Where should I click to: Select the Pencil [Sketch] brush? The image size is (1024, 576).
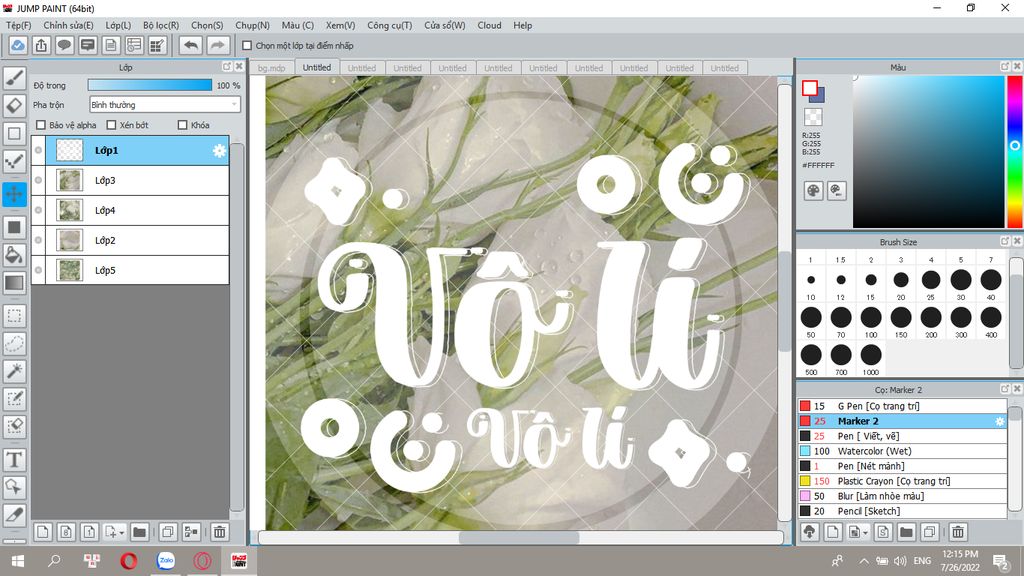point(902,511)
